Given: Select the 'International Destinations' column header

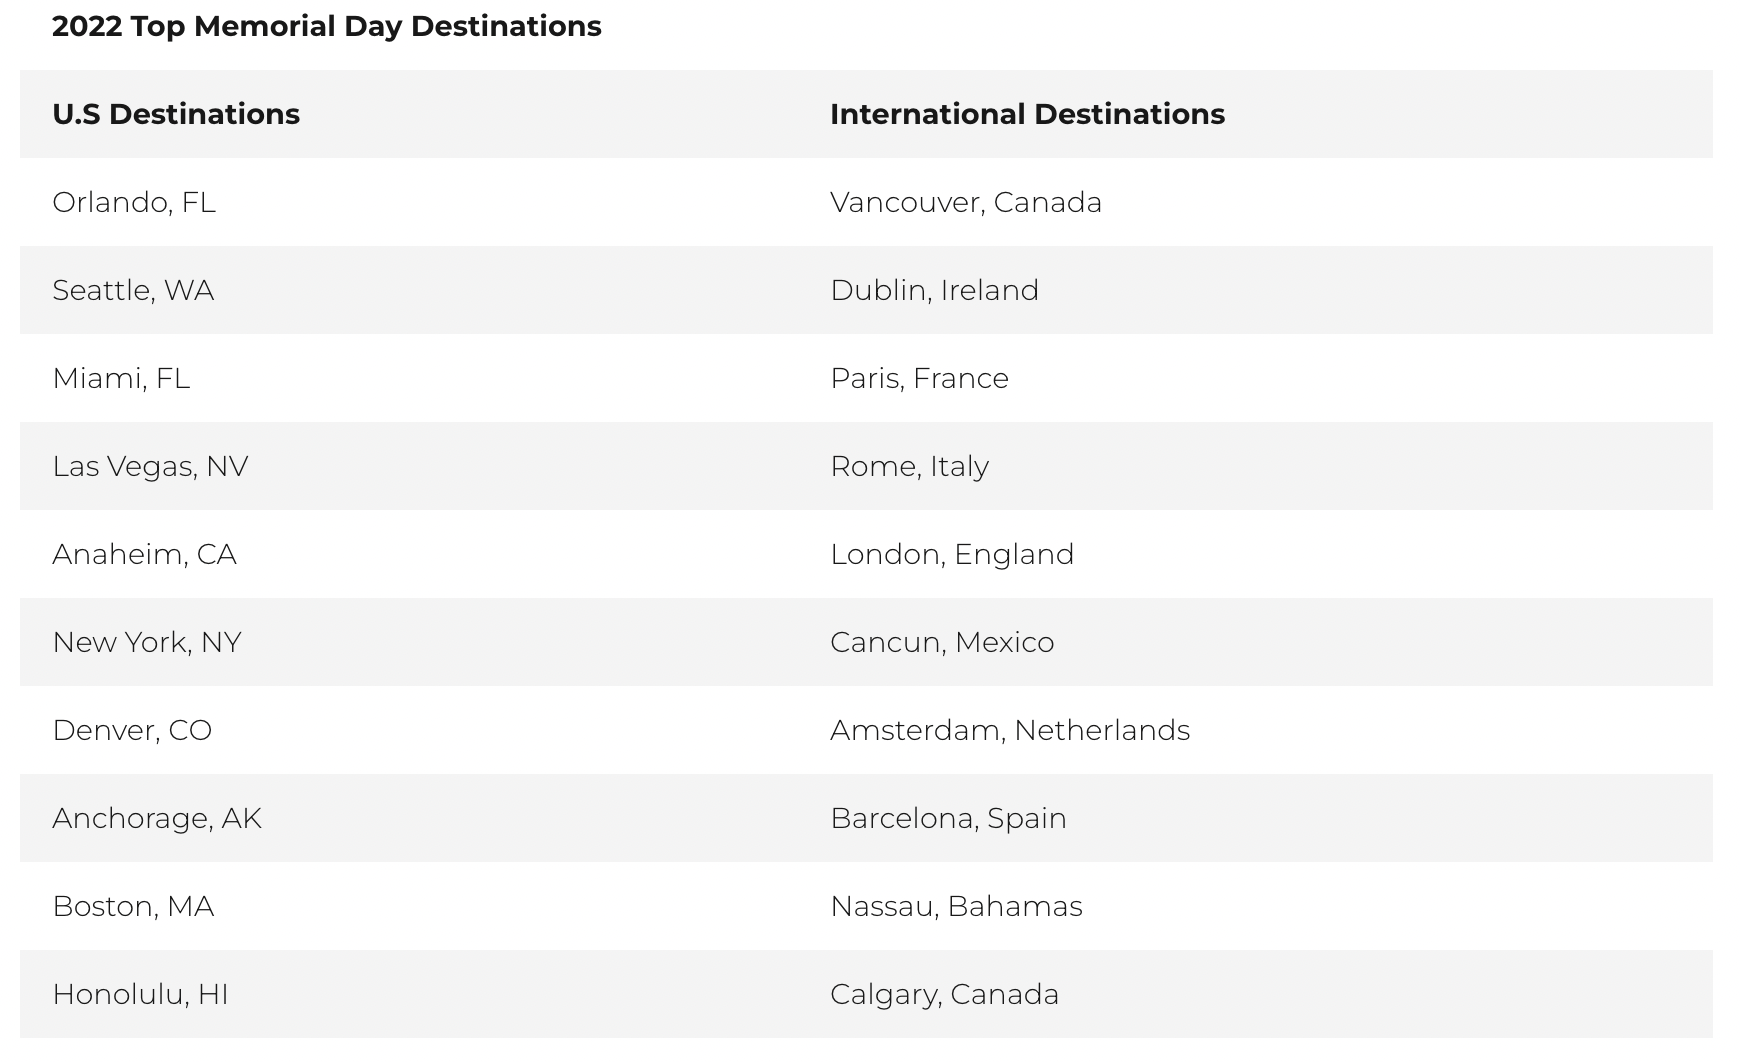Looking at the screenshot, I should coord(1027,114).
